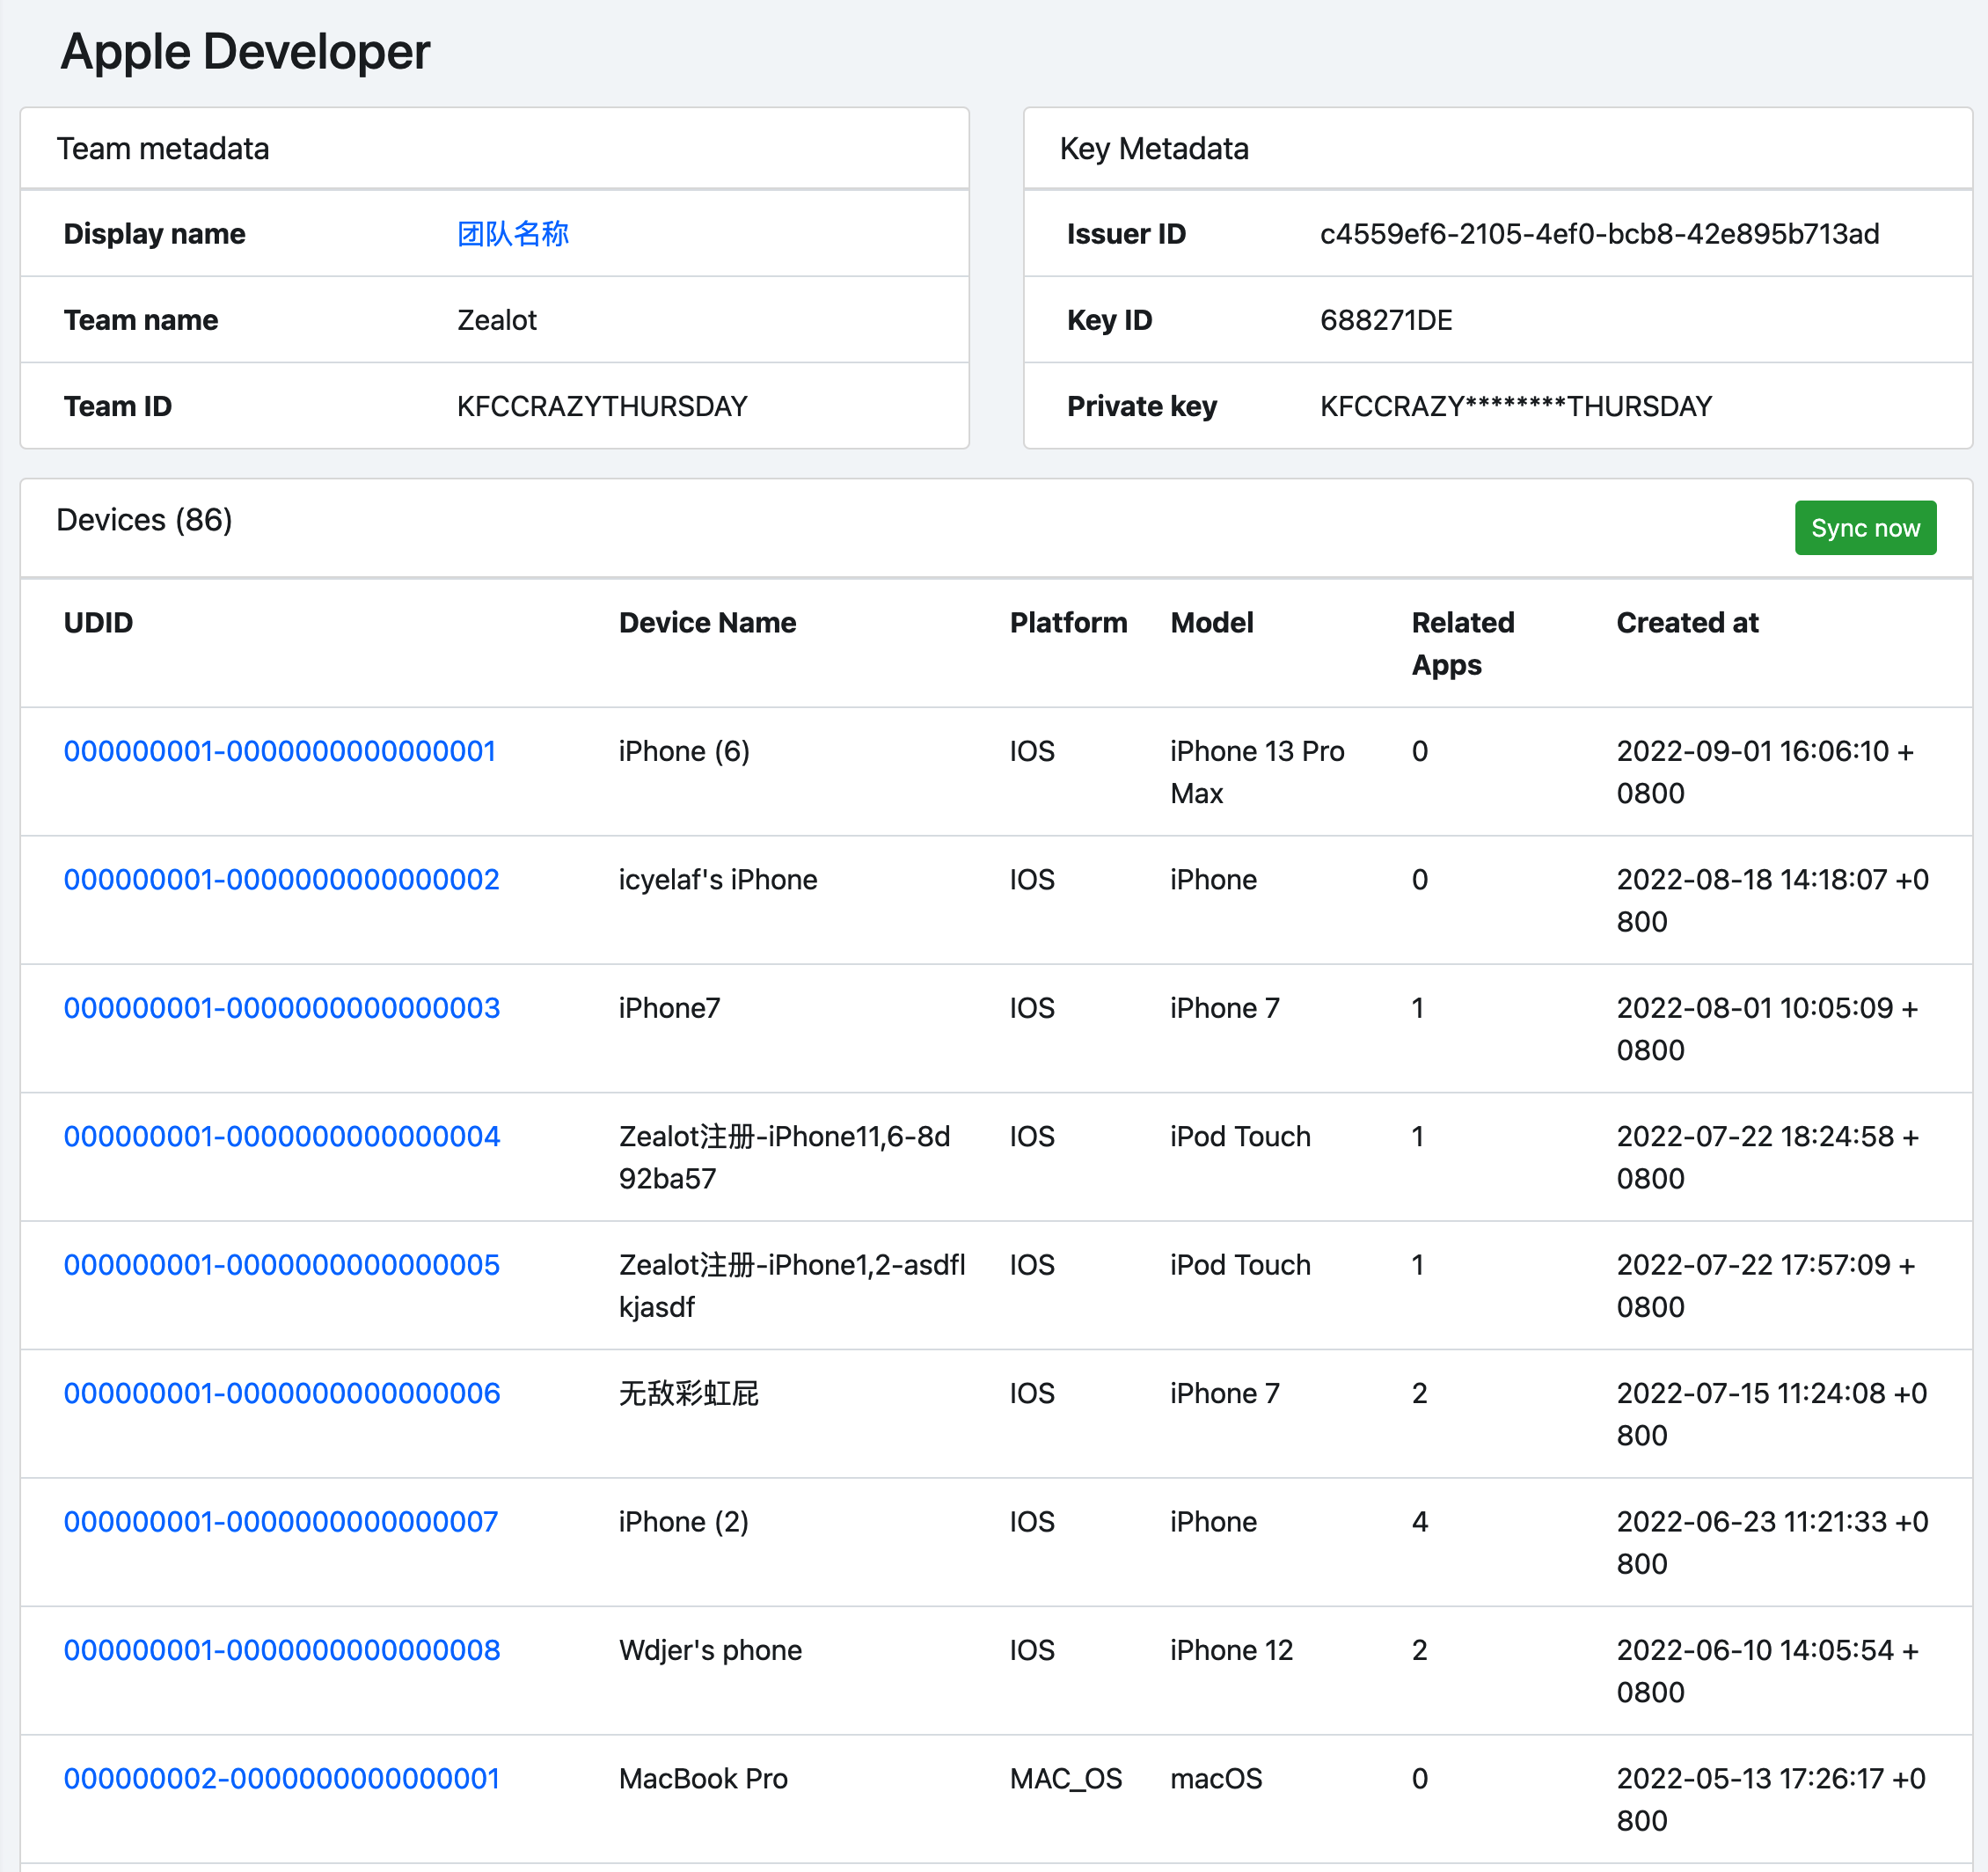Click device name iPhone7
Screen dimensions: 1988x1872
pos(669,1008)
